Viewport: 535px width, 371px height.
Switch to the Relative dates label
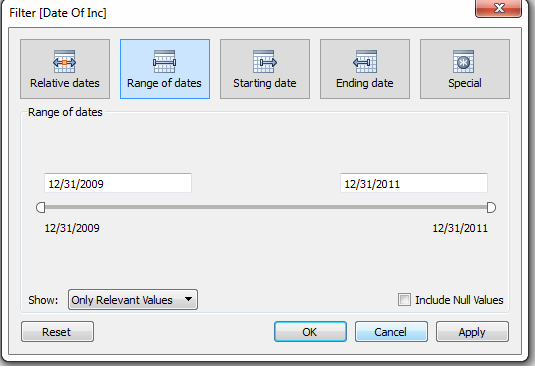pos(65,83)
